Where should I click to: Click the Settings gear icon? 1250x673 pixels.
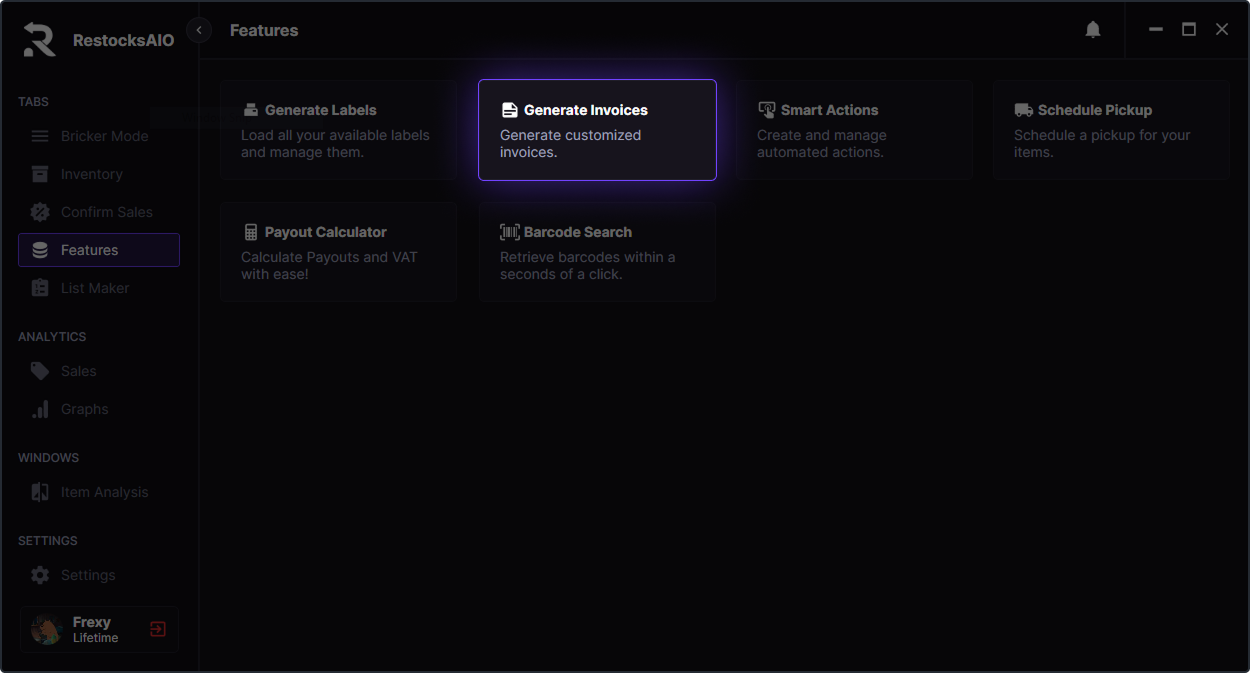tap(40, 575)
